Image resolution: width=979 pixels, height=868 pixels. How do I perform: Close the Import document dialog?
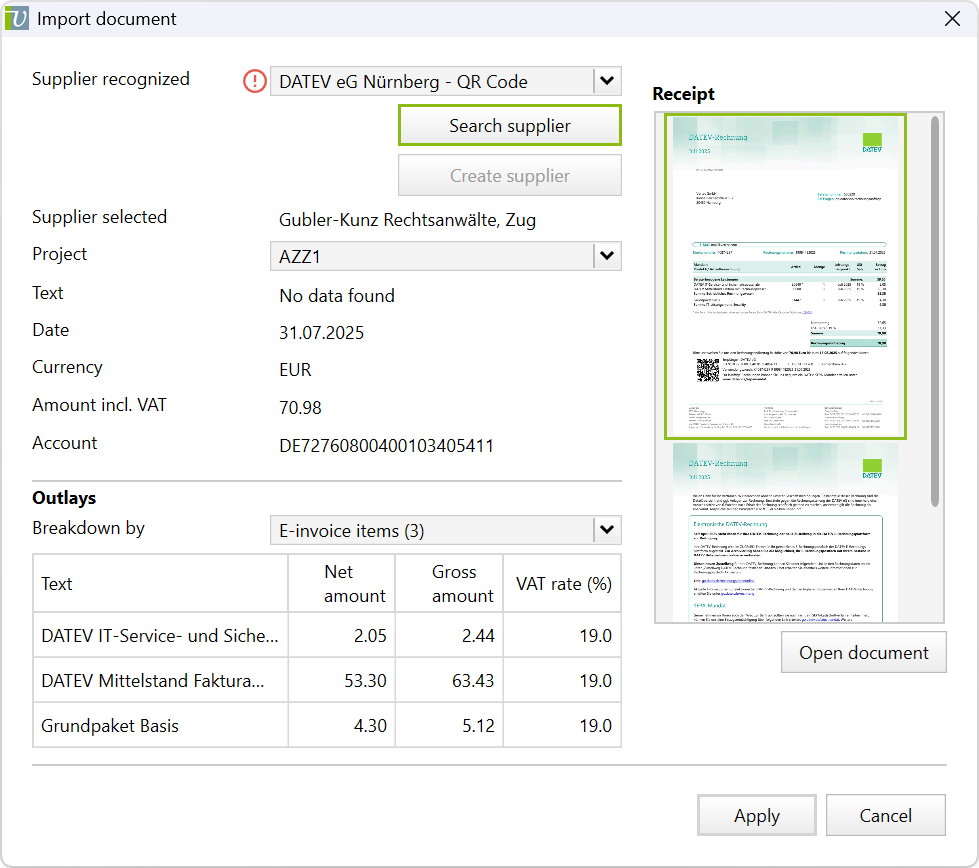click(952, 18)
